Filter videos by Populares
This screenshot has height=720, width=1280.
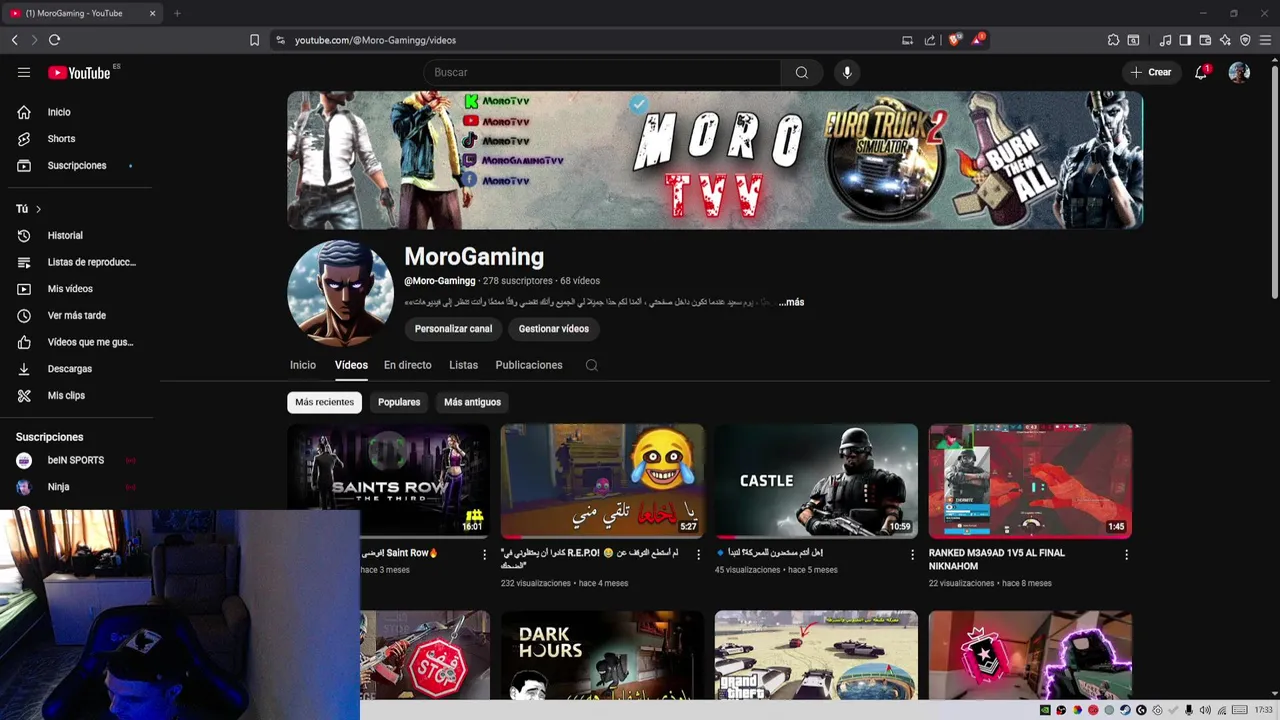[x=399, y=402]
